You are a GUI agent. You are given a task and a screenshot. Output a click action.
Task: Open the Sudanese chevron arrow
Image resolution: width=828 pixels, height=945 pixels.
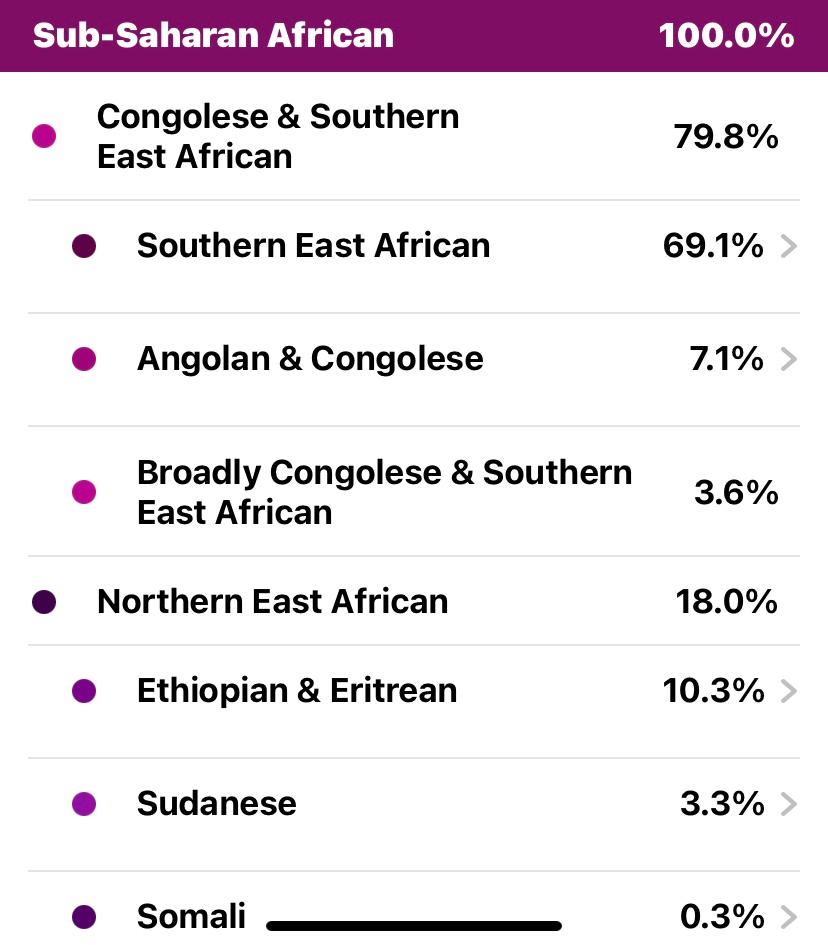789,804
